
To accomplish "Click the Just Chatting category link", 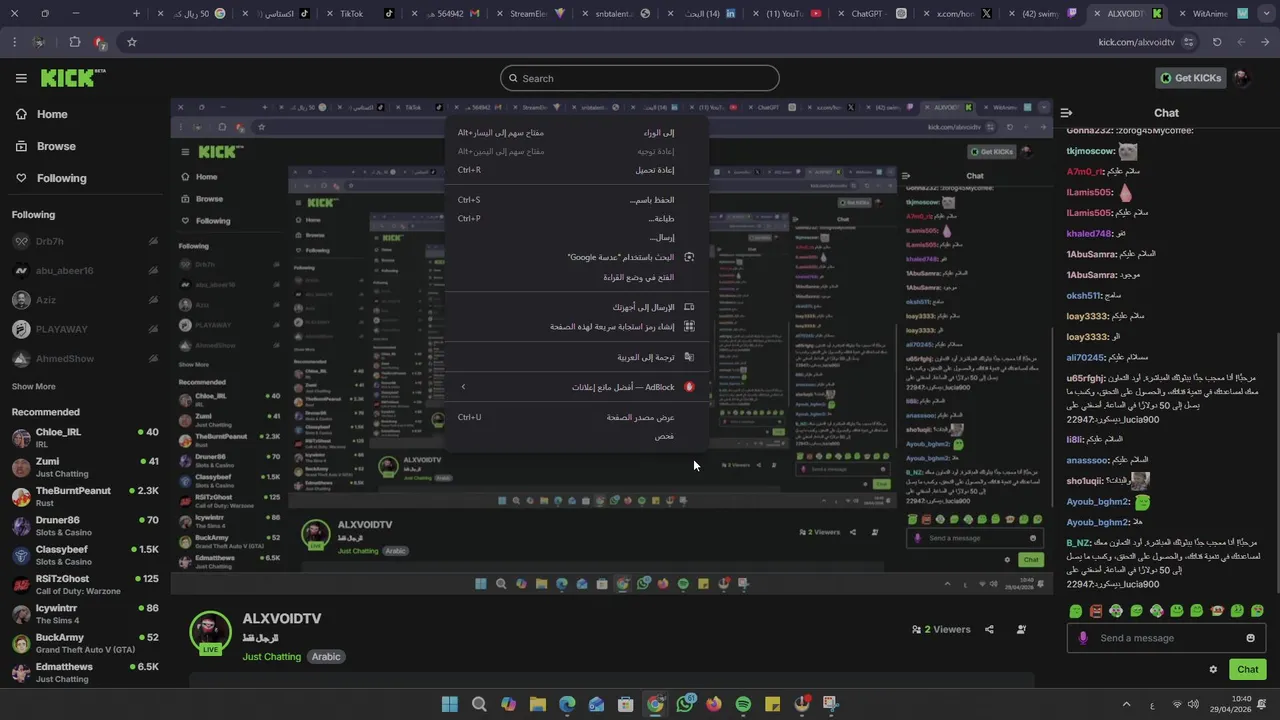I will 271,657.
